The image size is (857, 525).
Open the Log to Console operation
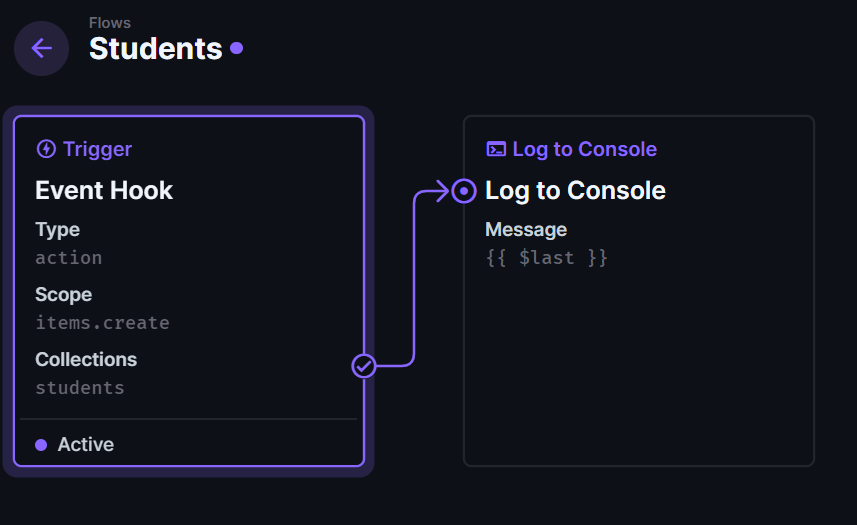pyautogui.click(x=639, y=291)
